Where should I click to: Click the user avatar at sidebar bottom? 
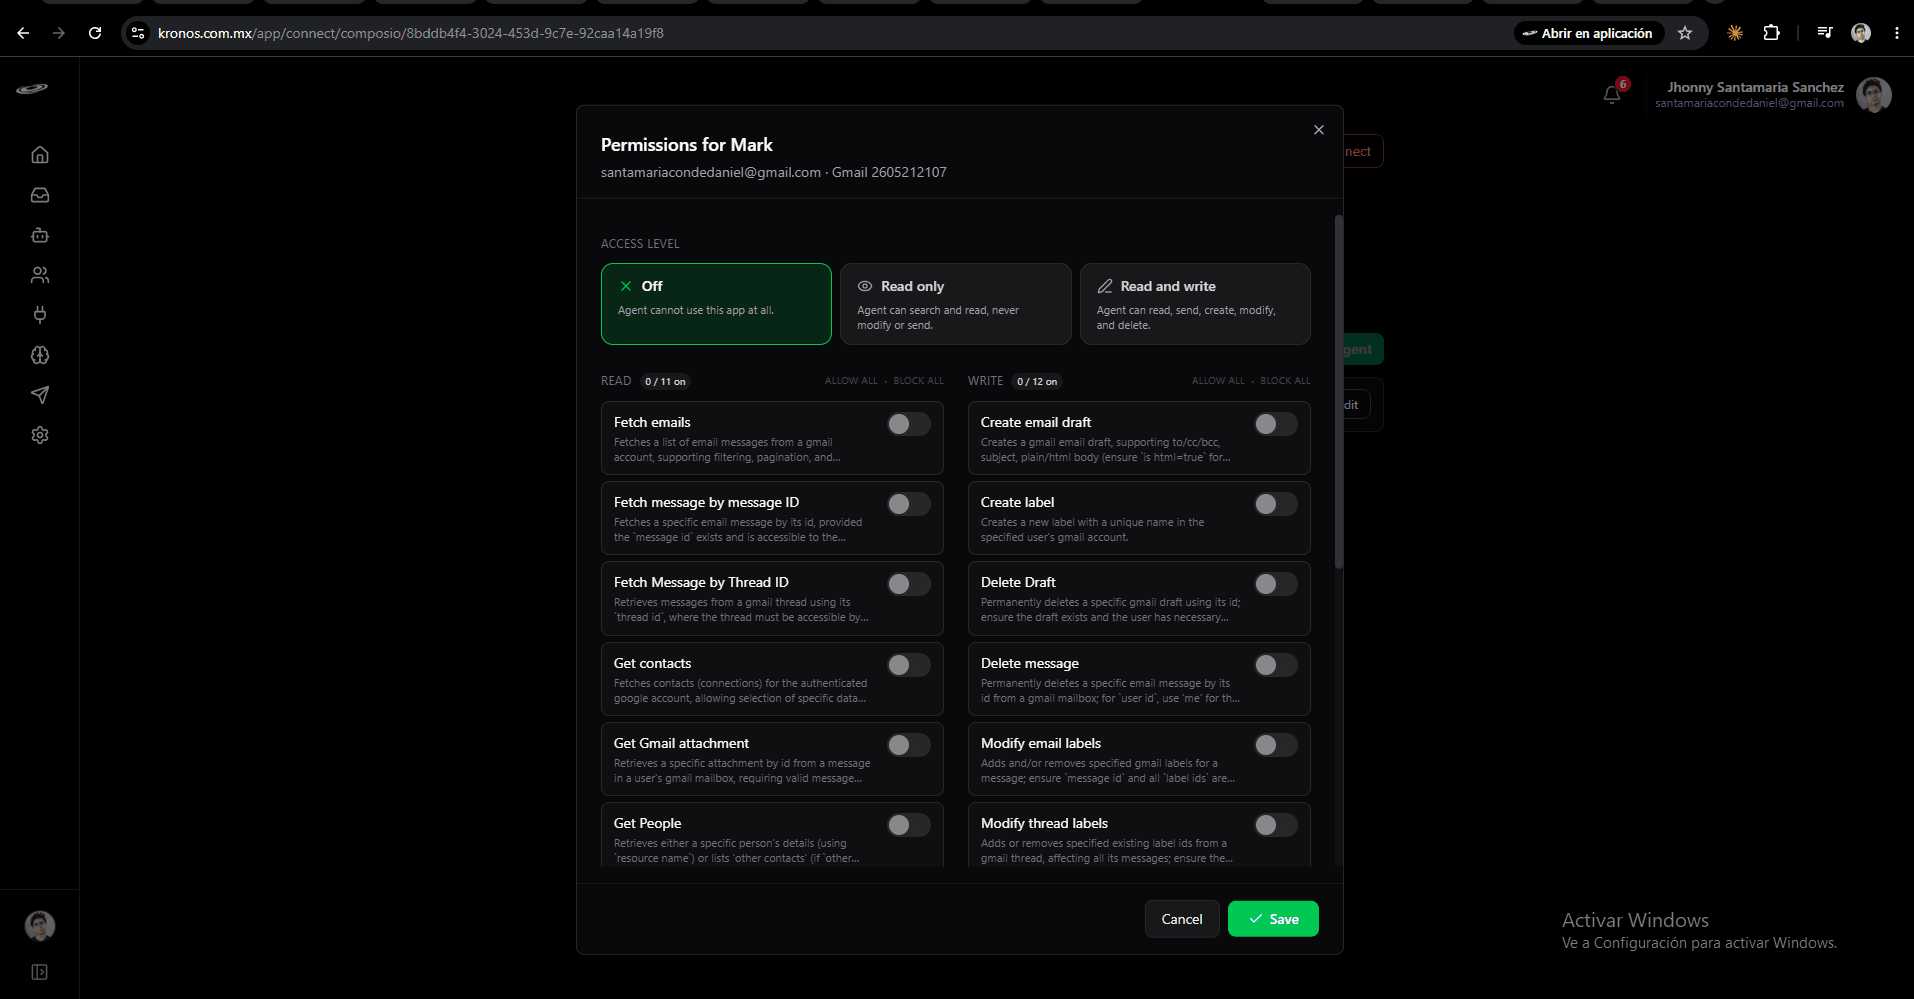(x=40, y=926)
